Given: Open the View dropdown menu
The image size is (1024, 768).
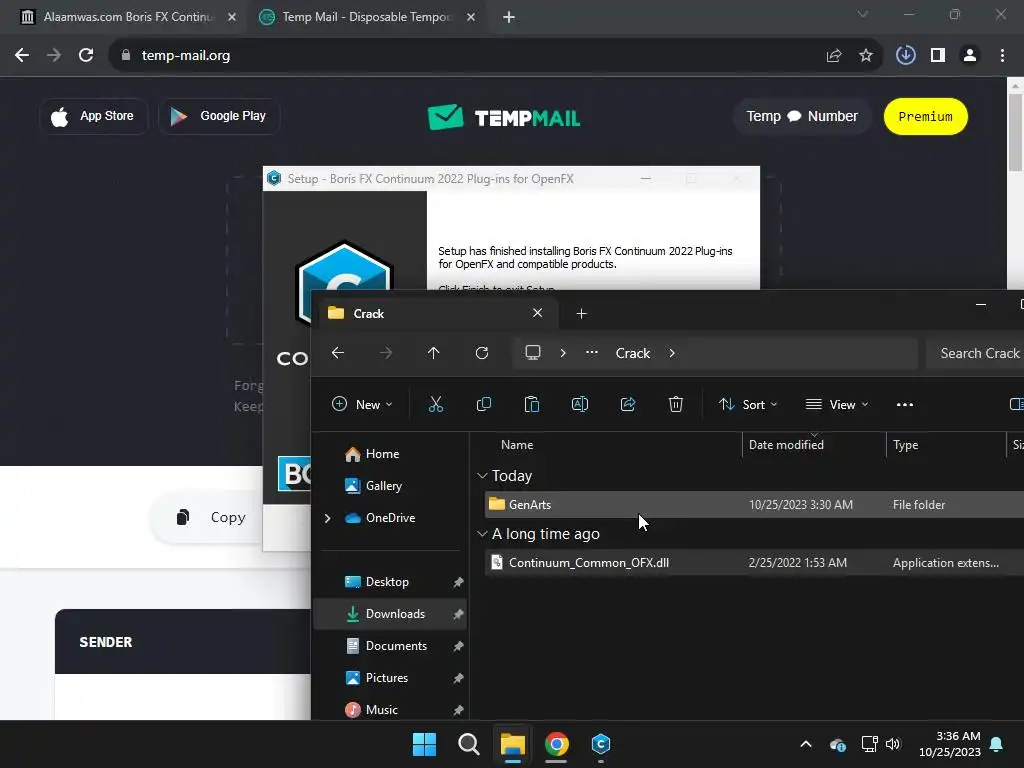Looking at the screenshot, I should (837, 404).
